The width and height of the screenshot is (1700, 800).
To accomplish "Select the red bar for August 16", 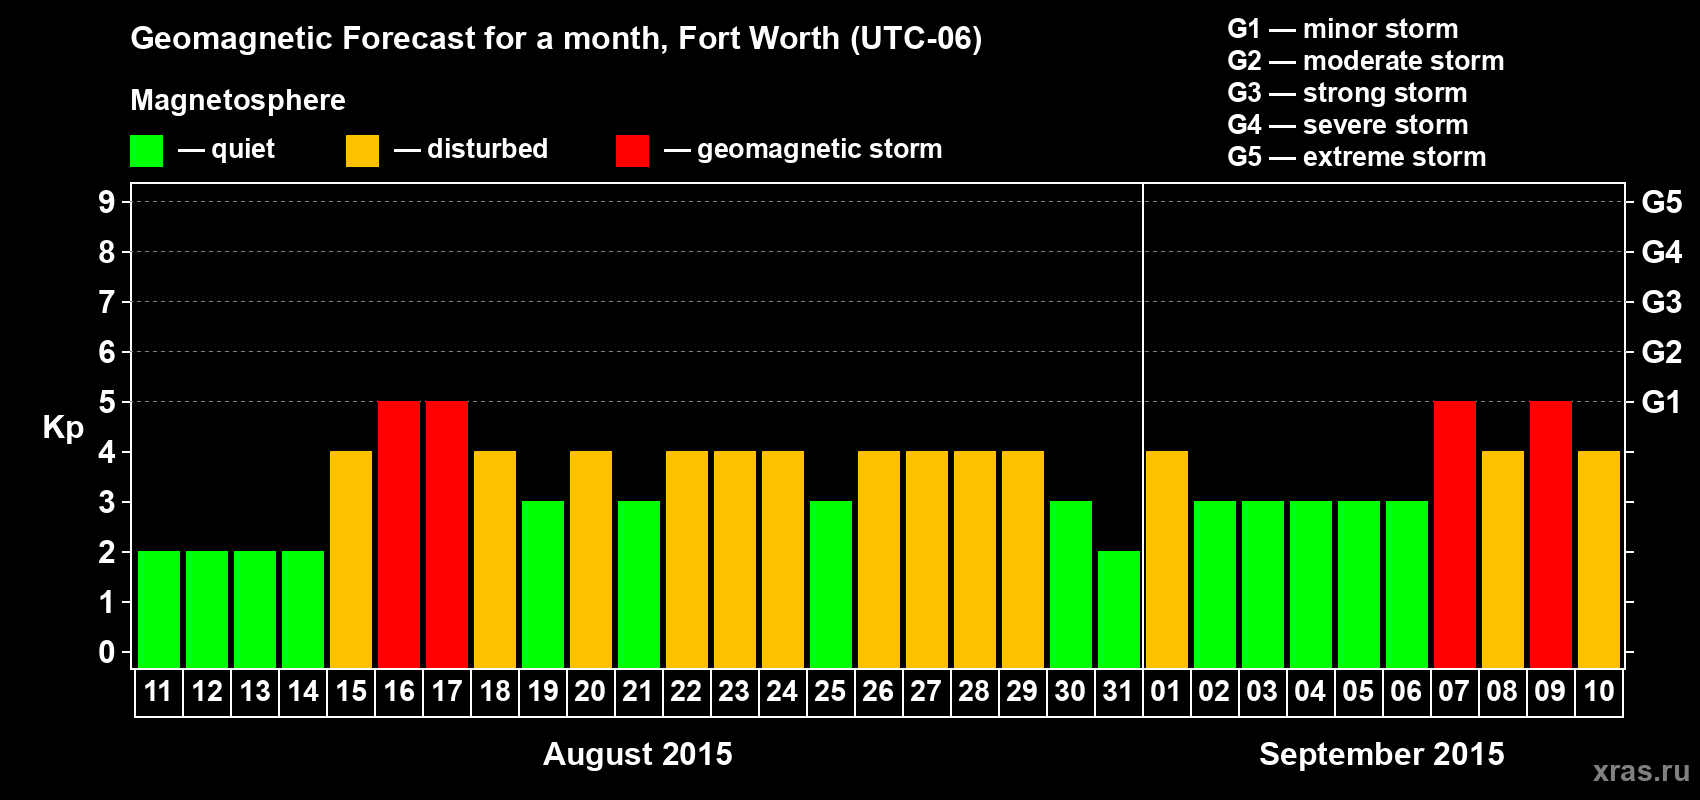I will coord(399,534).
